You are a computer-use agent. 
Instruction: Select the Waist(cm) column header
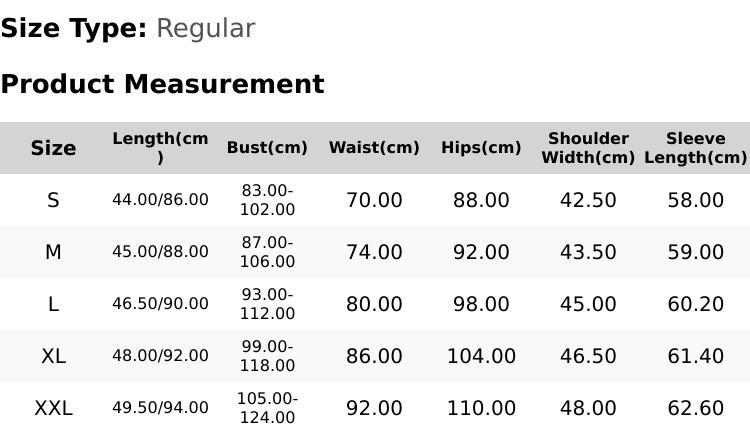(374, 147)
